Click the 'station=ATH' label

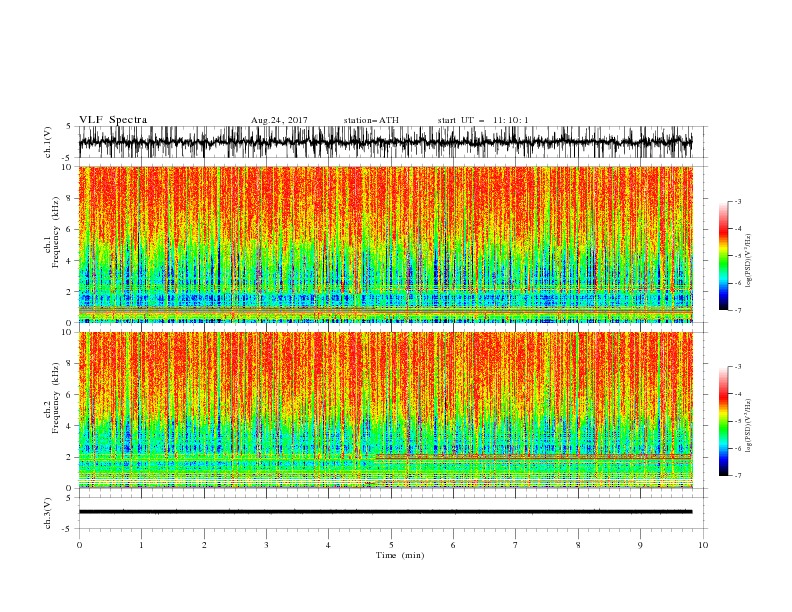pyautogui.click(x=371, y=120)
